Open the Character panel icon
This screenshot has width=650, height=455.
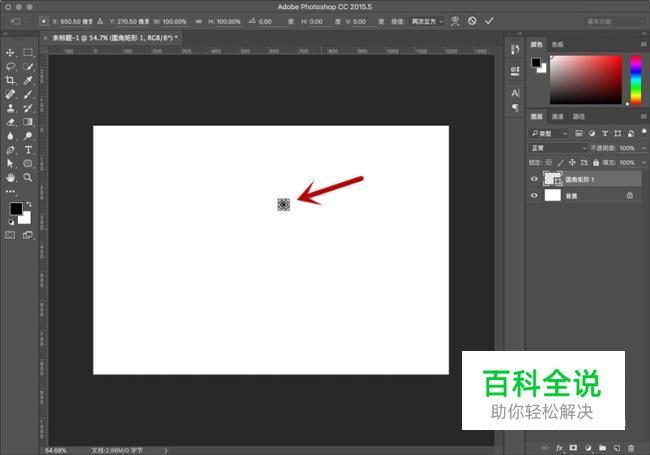[x=515, y=93]
